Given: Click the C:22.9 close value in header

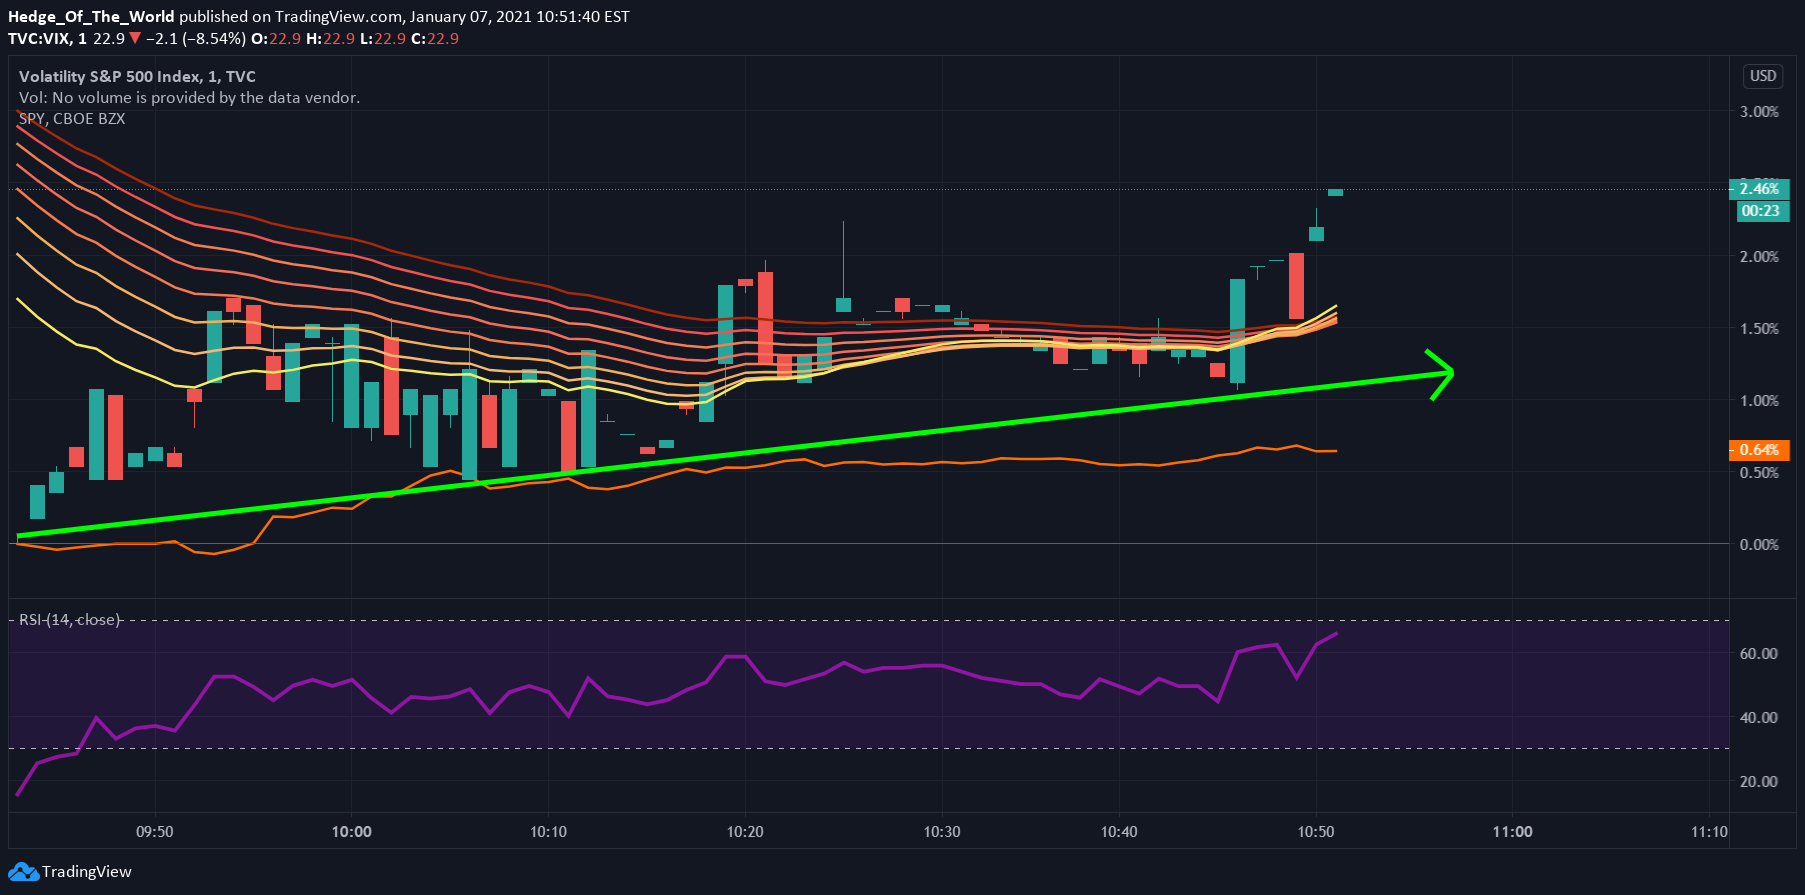Looking at the screenshot, I should 435,38.
